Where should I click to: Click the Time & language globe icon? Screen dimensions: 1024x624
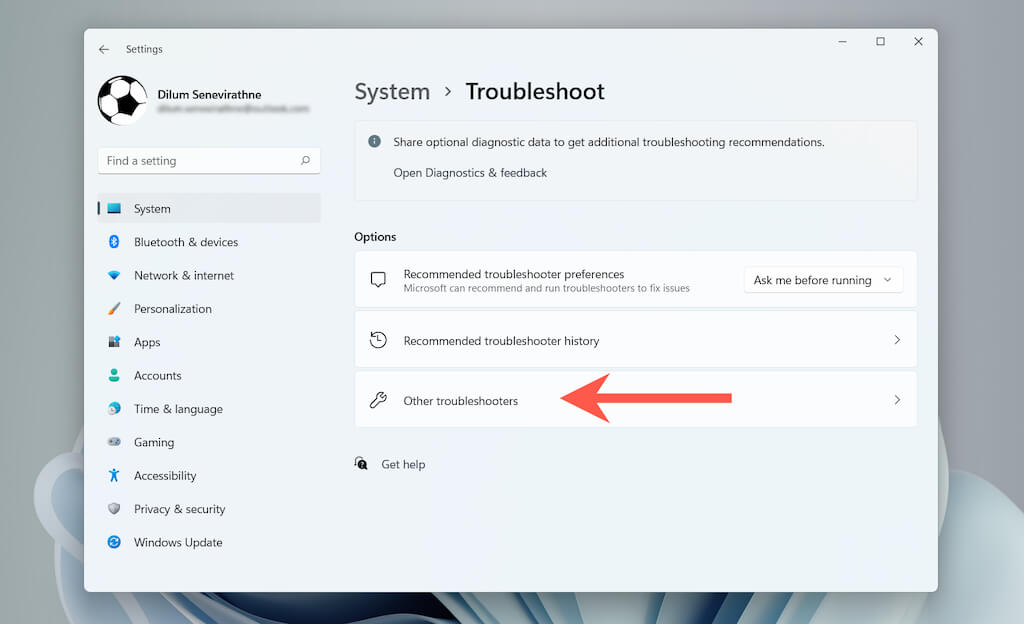[x=114, y=409]
